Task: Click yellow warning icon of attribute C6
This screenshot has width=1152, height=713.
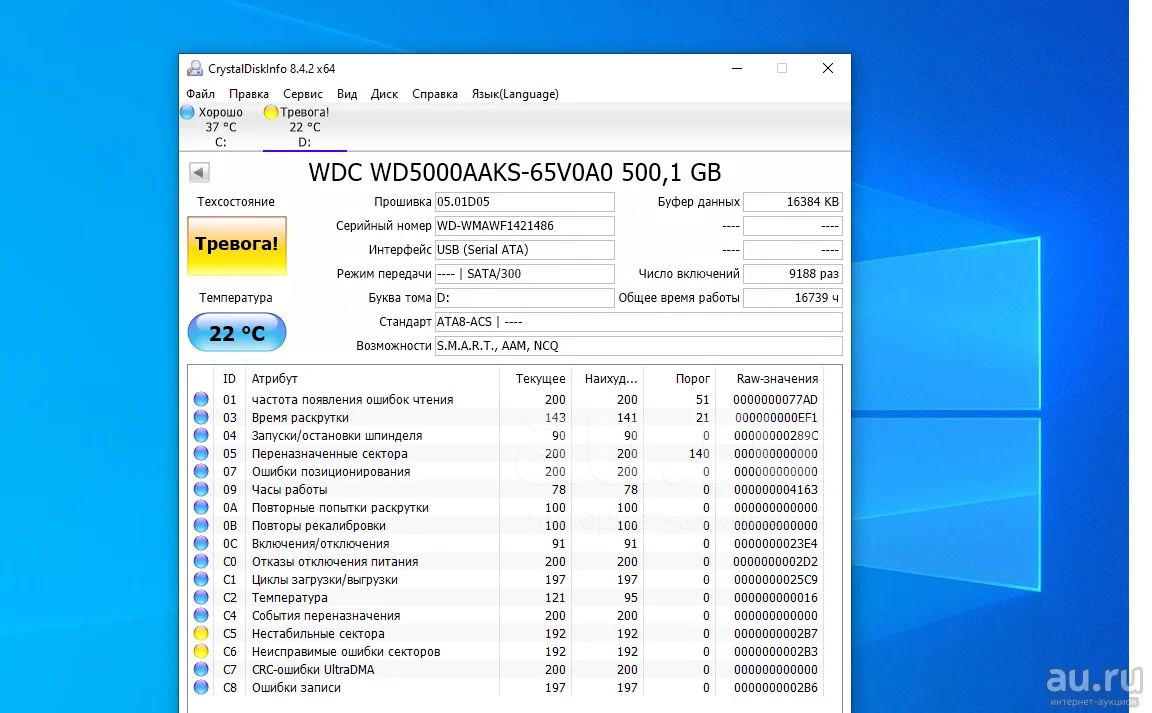Action: pyautogui.click(x=201, y=651)
